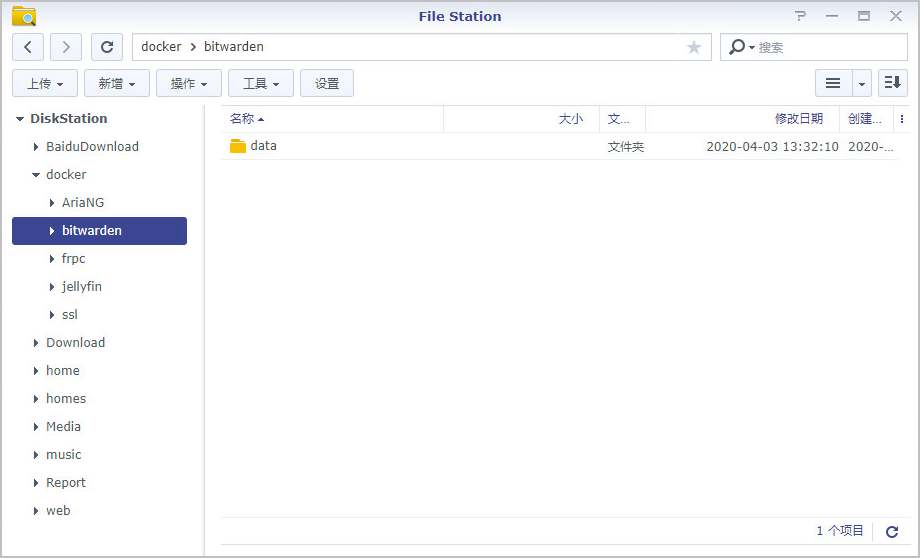Click the 设置 button
The width and height of the screenshot is (920, 558).
327,83
